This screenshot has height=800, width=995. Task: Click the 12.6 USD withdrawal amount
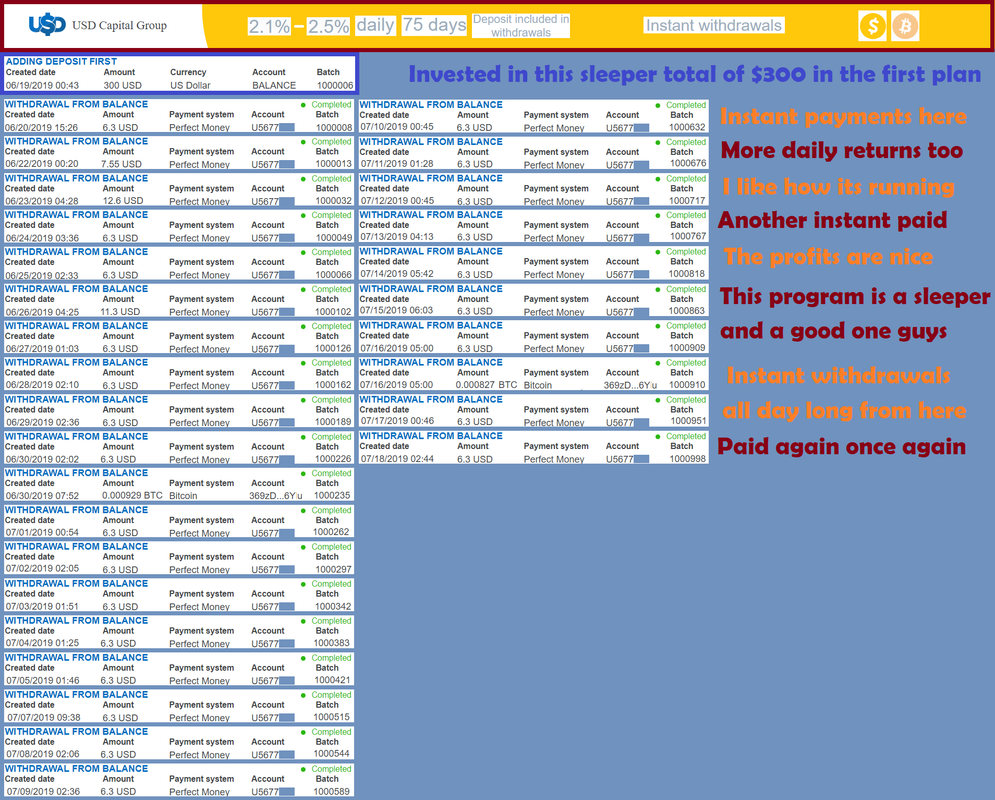122,200
